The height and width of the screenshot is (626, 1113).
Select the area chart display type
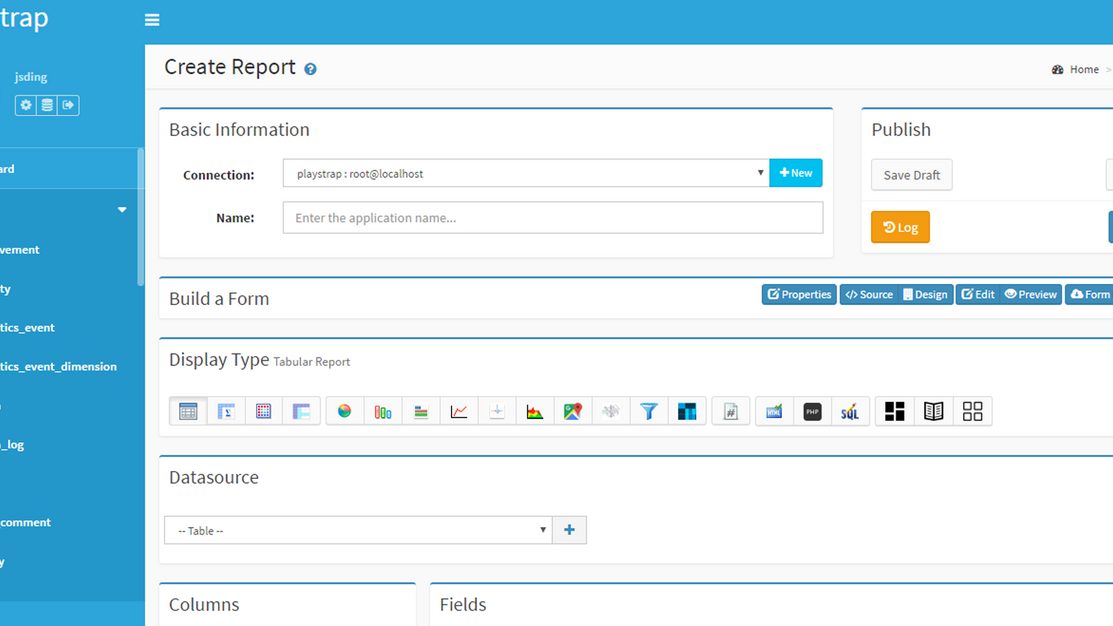(x=535, y=412)
